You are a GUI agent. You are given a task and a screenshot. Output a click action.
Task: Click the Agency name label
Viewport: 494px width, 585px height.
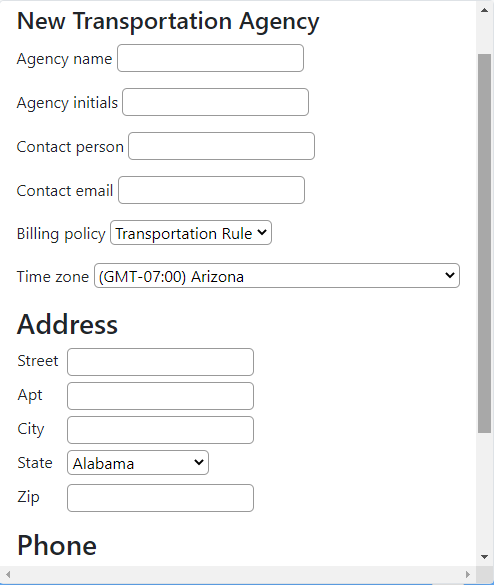point(64,59)
